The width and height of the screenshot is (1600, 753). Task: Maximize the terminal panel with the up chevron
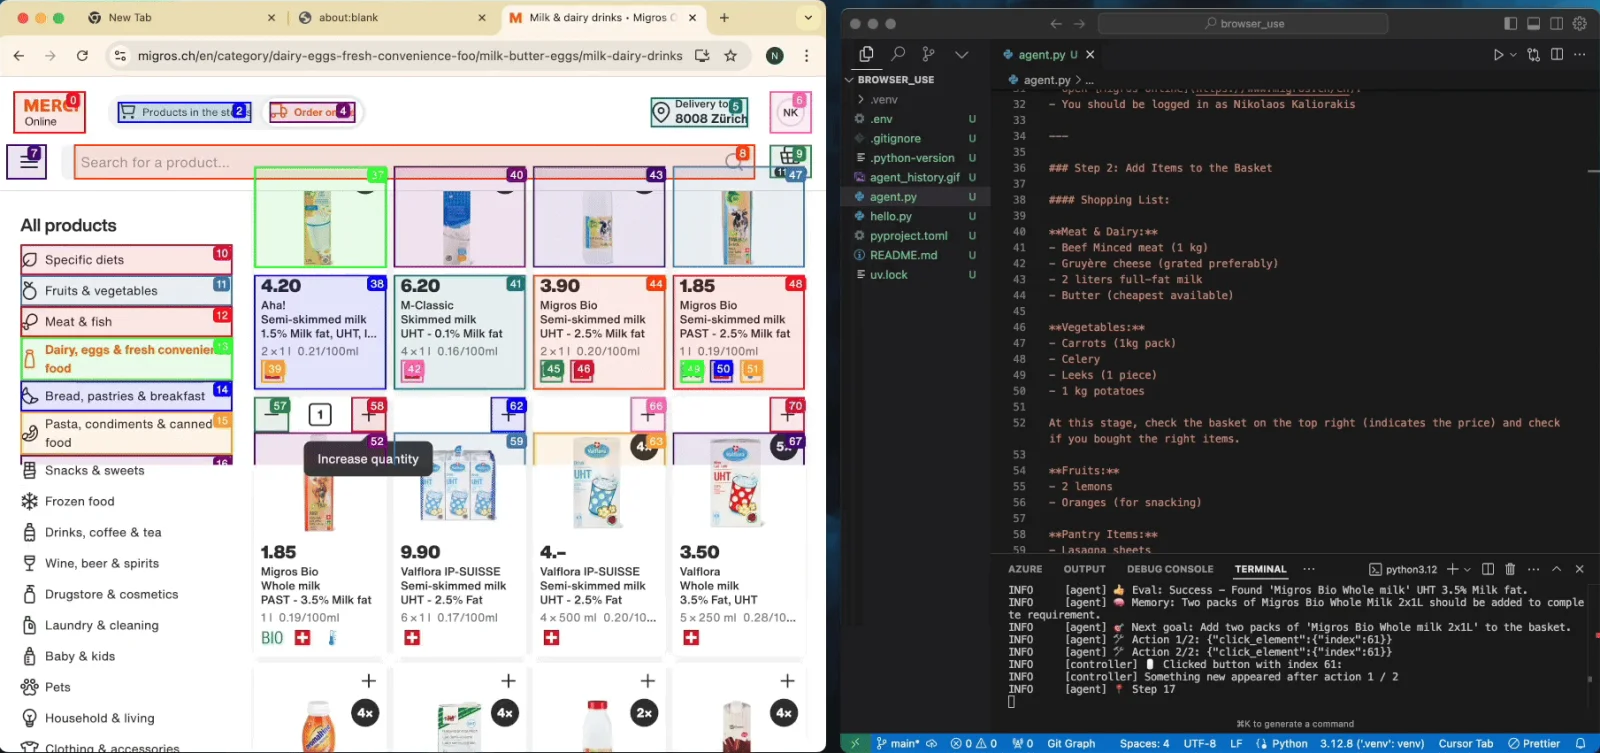[1556, 569]
